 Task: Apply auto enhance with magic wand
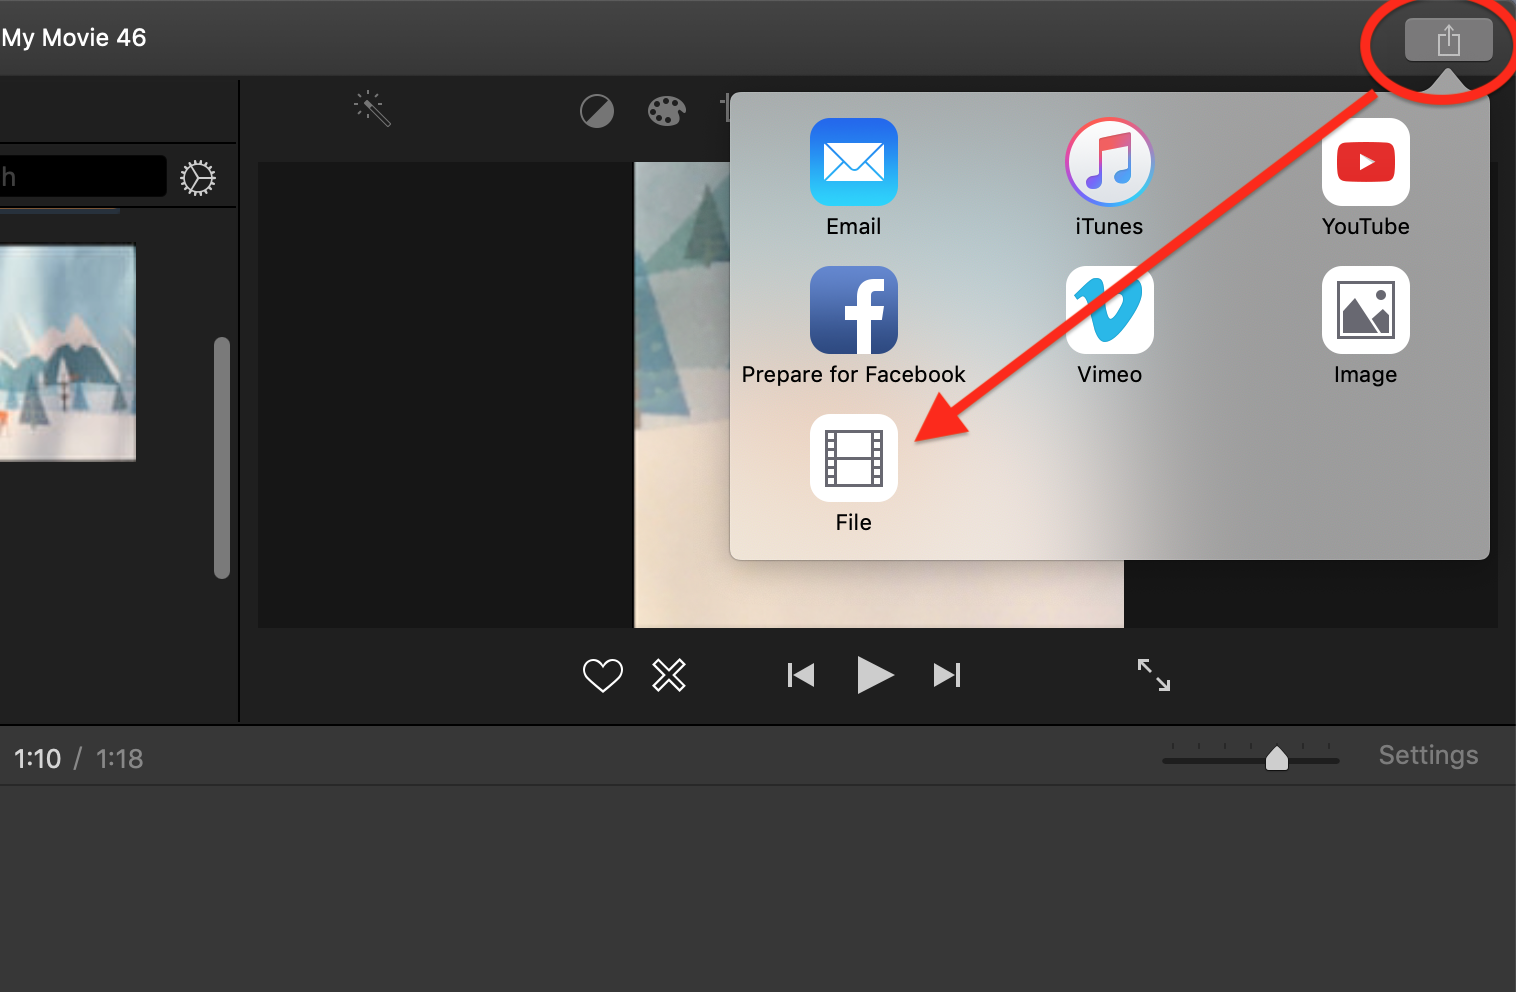click(x=372, y=109)
